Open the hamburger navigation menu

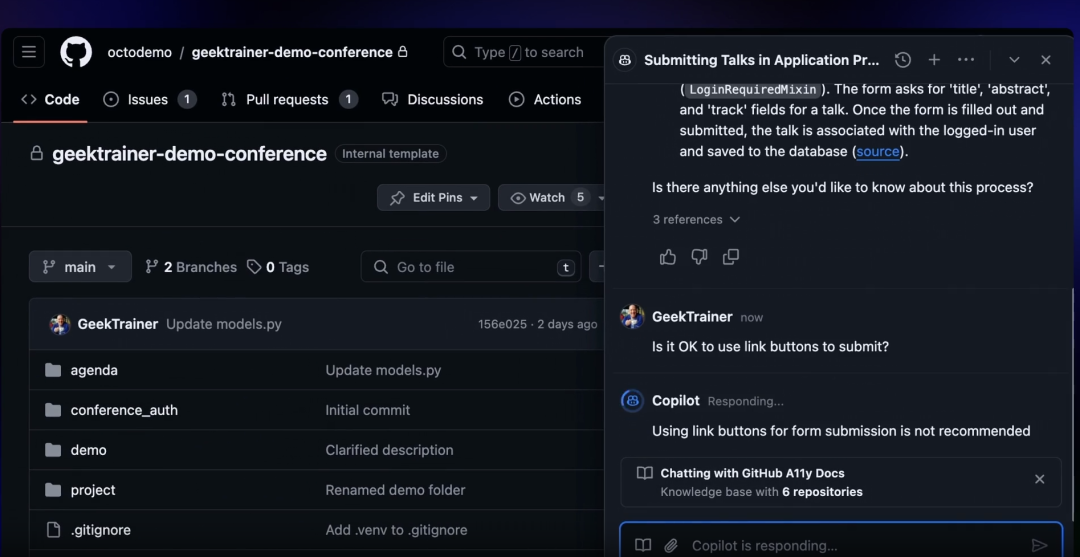[x=29, y=52]
